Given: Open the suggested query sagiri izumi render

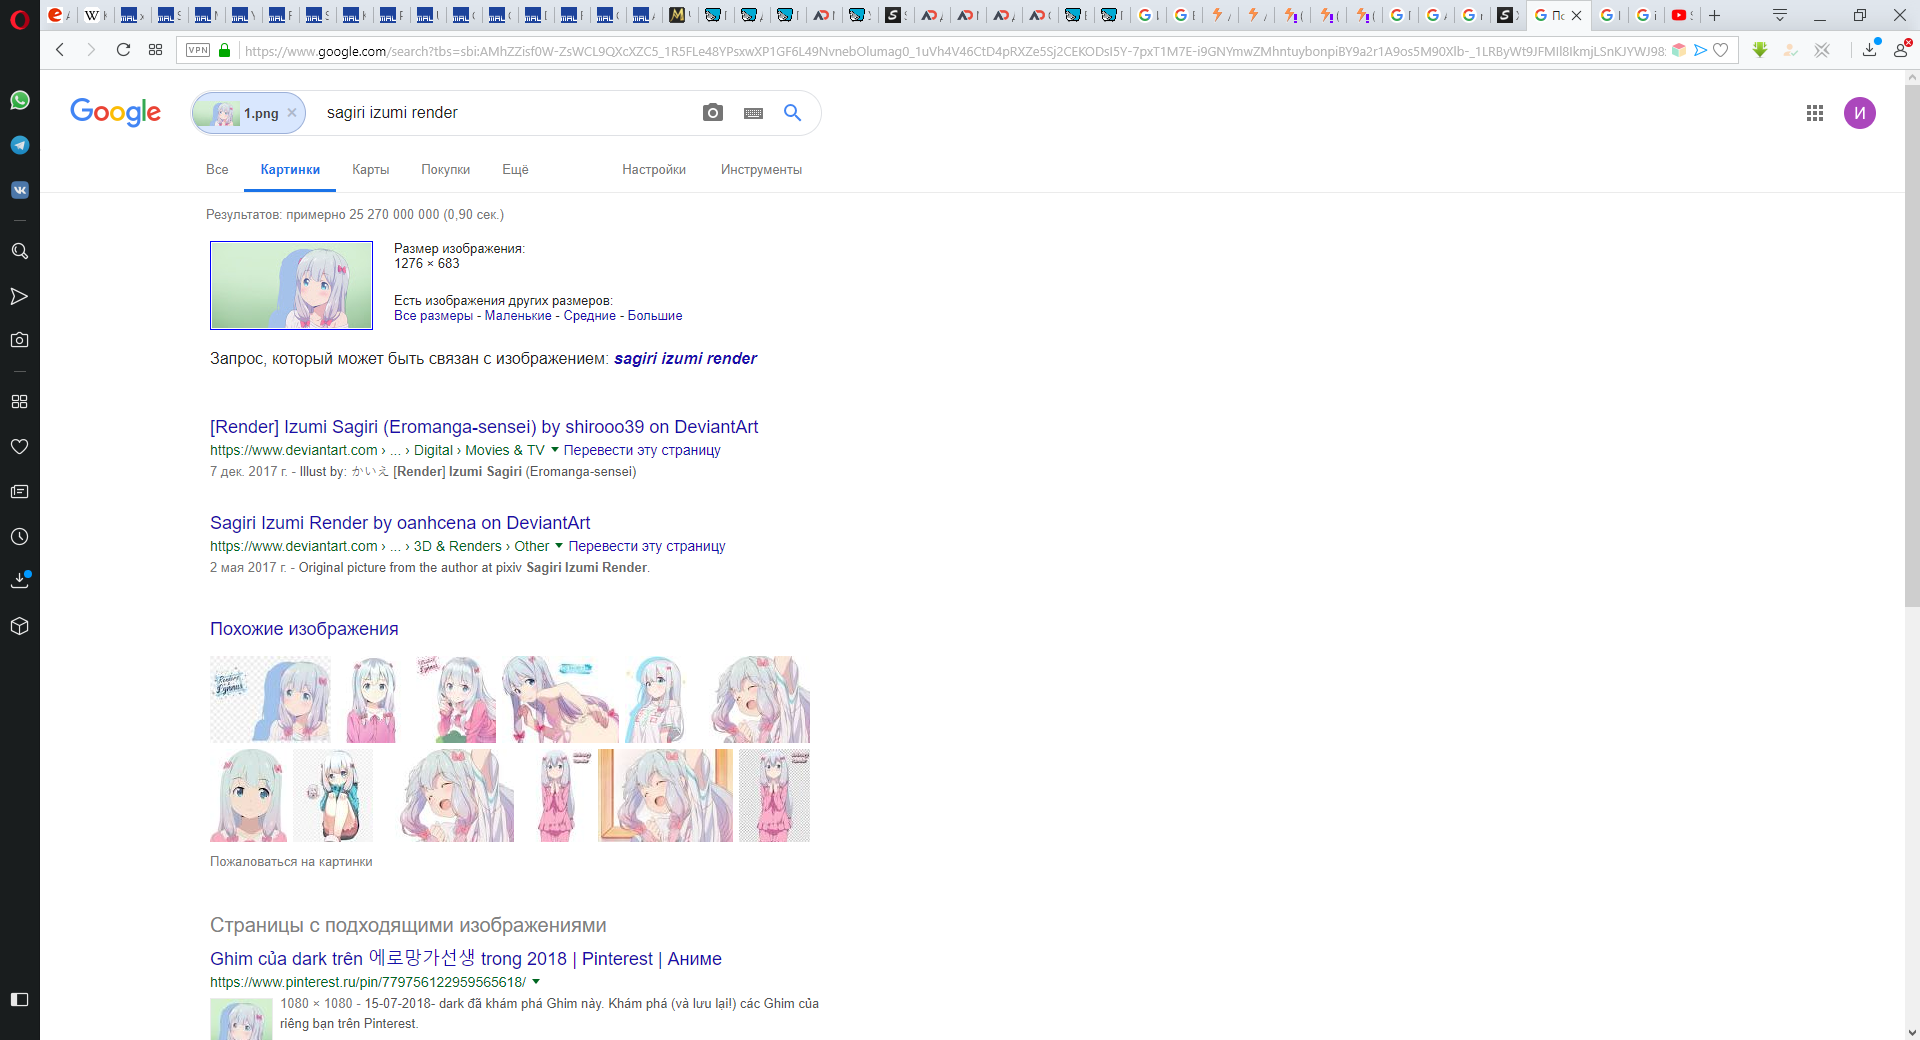Looking at the screenshot, I should click(x=685, y=358).
